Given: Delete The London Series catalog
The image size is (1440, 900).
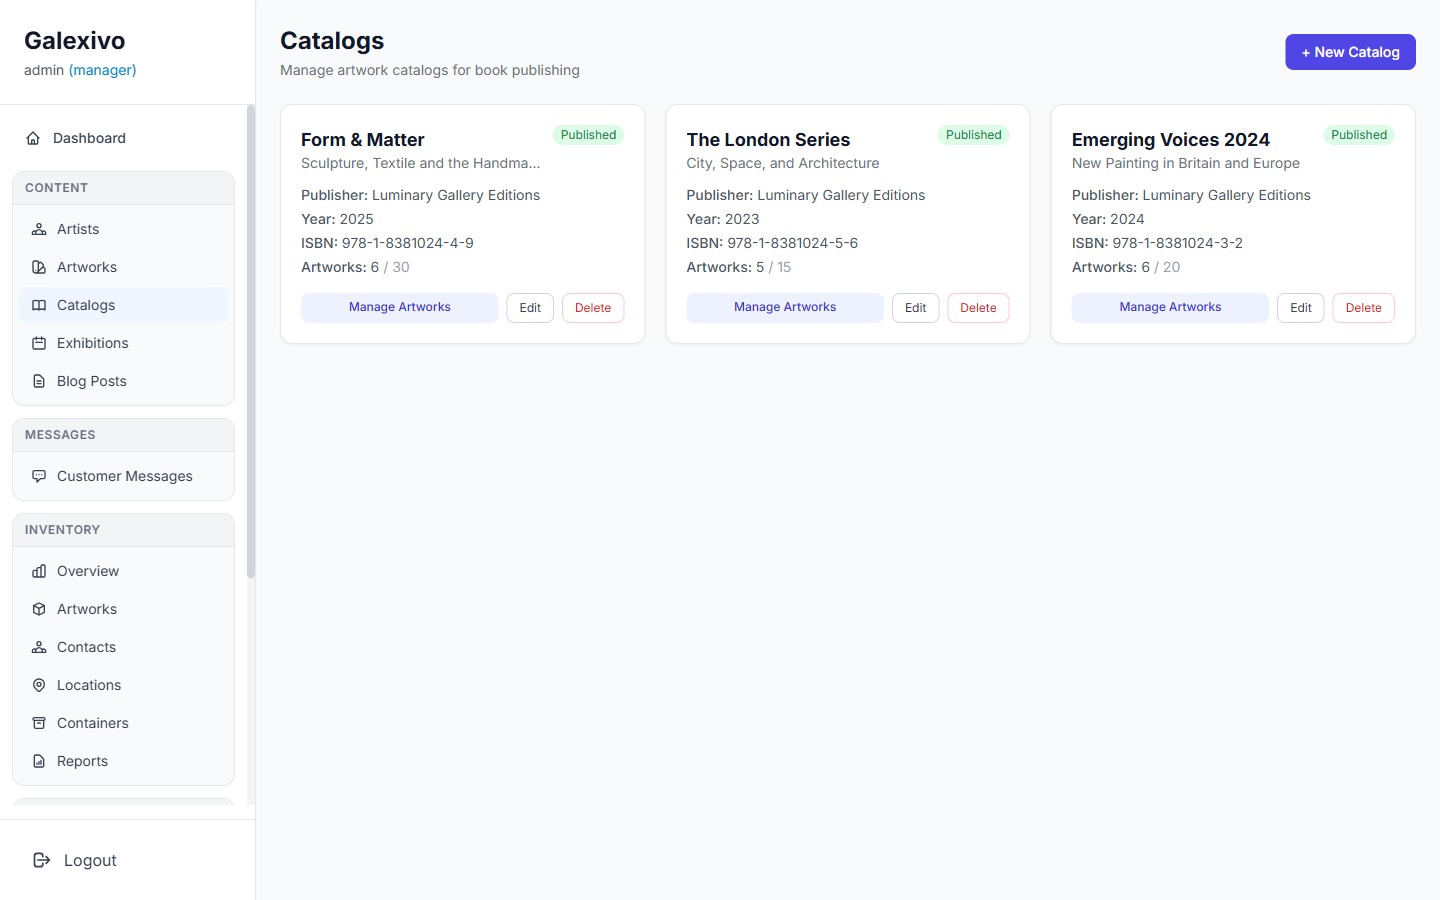Looking at the screenshot, I should tap(977, 308).
